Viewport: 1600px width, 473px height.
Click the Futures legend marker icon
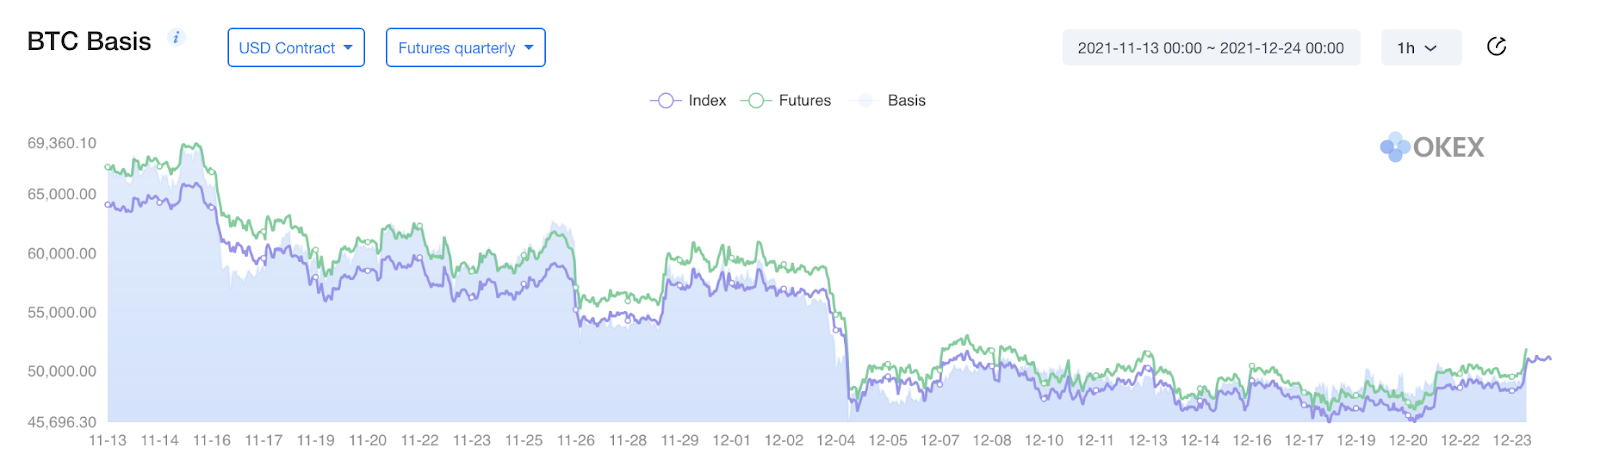pos(756,101)
